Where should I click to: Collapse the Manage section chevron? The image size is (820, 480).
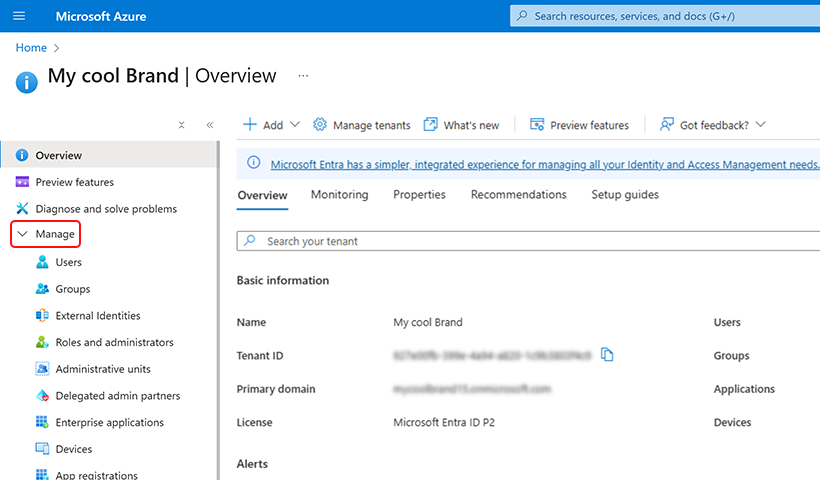coord(22,234)
